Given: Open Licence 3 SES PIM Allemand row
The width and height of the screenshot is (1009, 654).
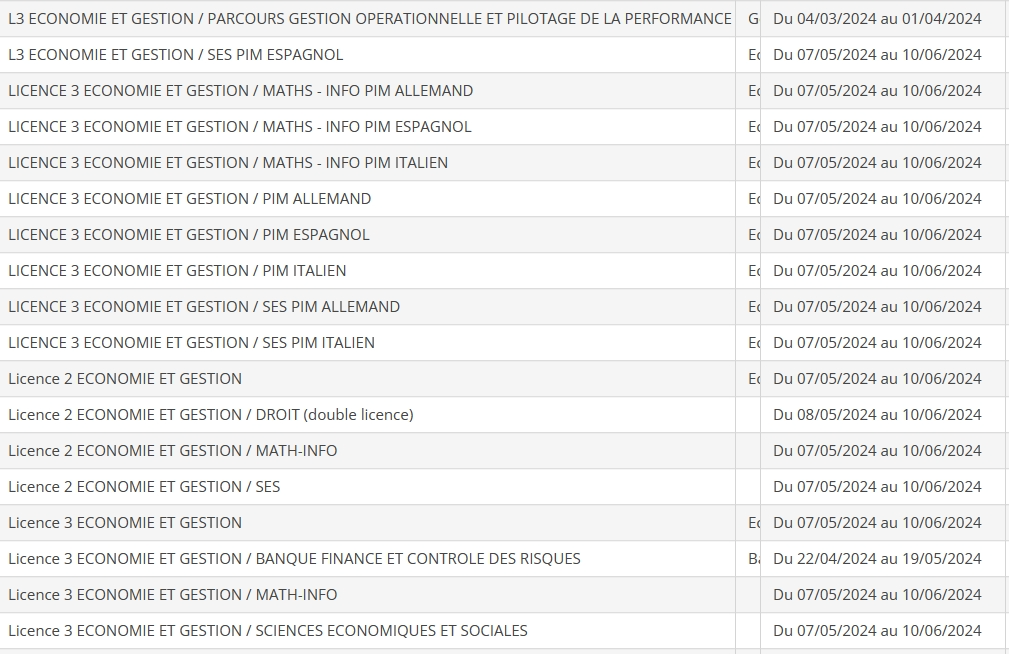Looking at the screenshot, I should (502, 307).
